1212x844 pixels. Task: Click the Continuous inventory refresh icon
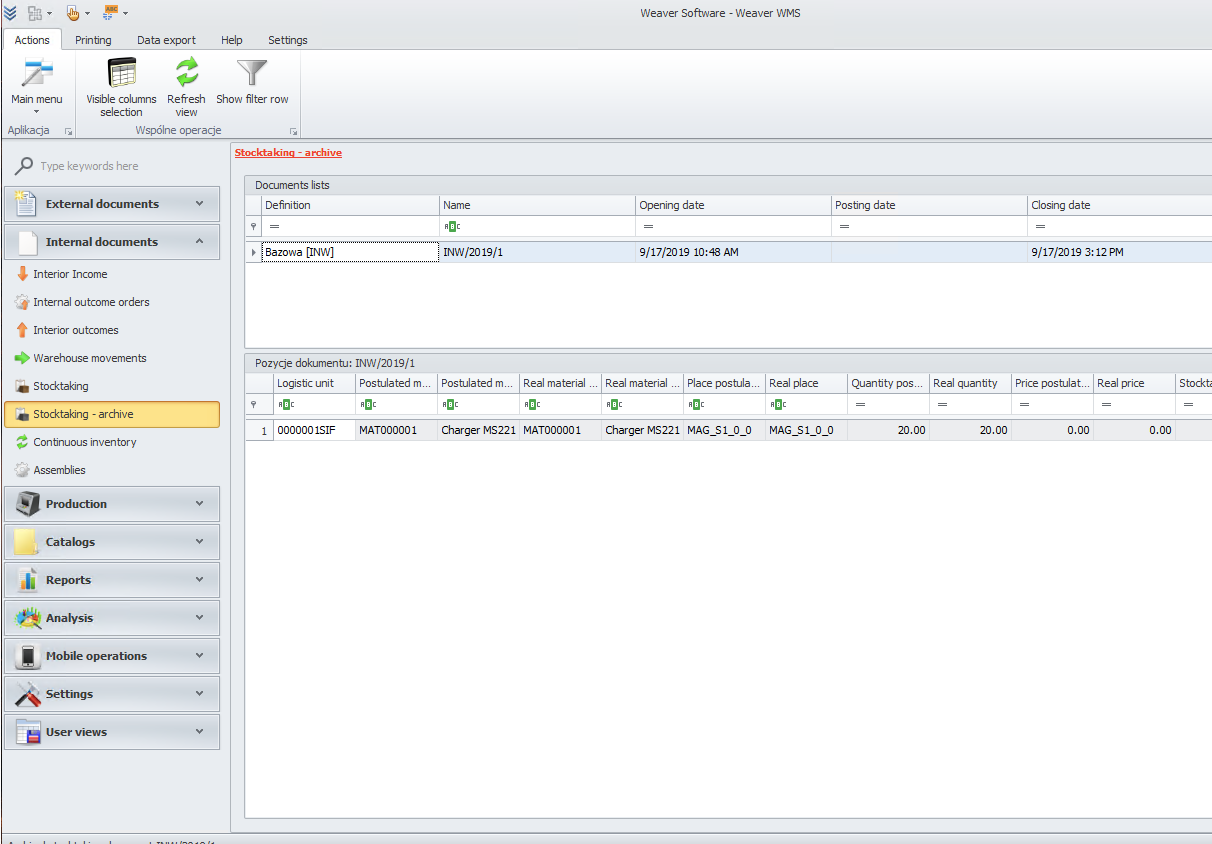pyautogui.click(x=22, y=442)
